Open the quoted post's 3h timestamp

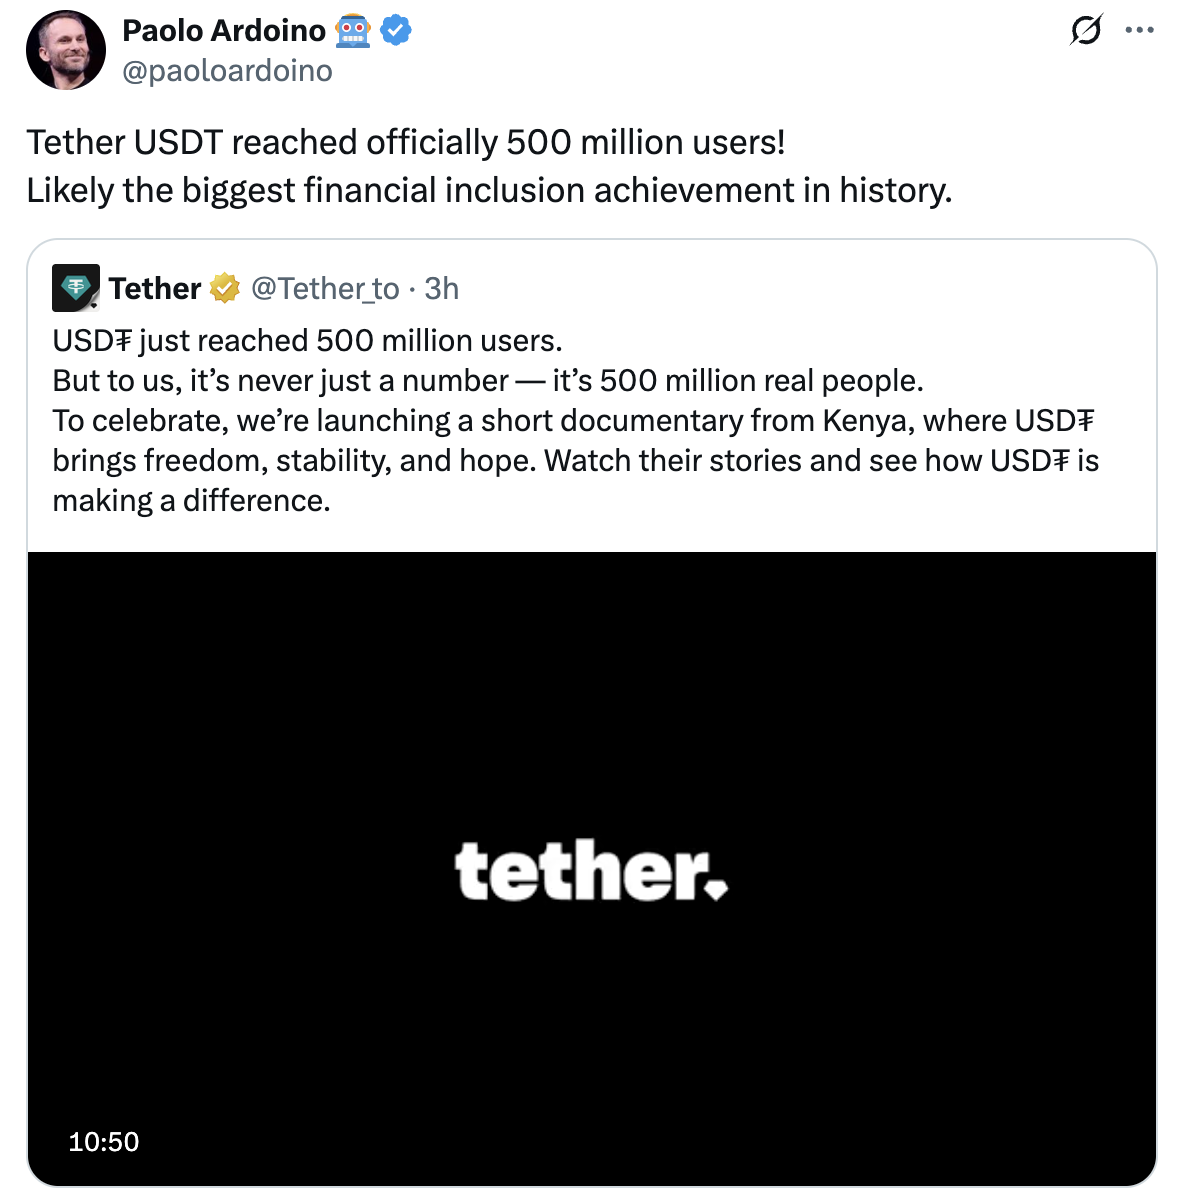[x=441, y=288]
